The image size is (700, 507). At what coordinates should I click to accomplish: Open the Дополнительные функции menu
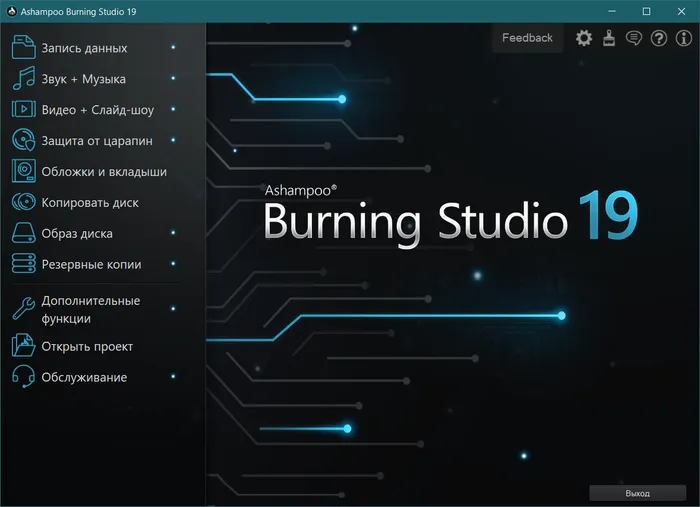pyautogui.click(x=91, y=309)
